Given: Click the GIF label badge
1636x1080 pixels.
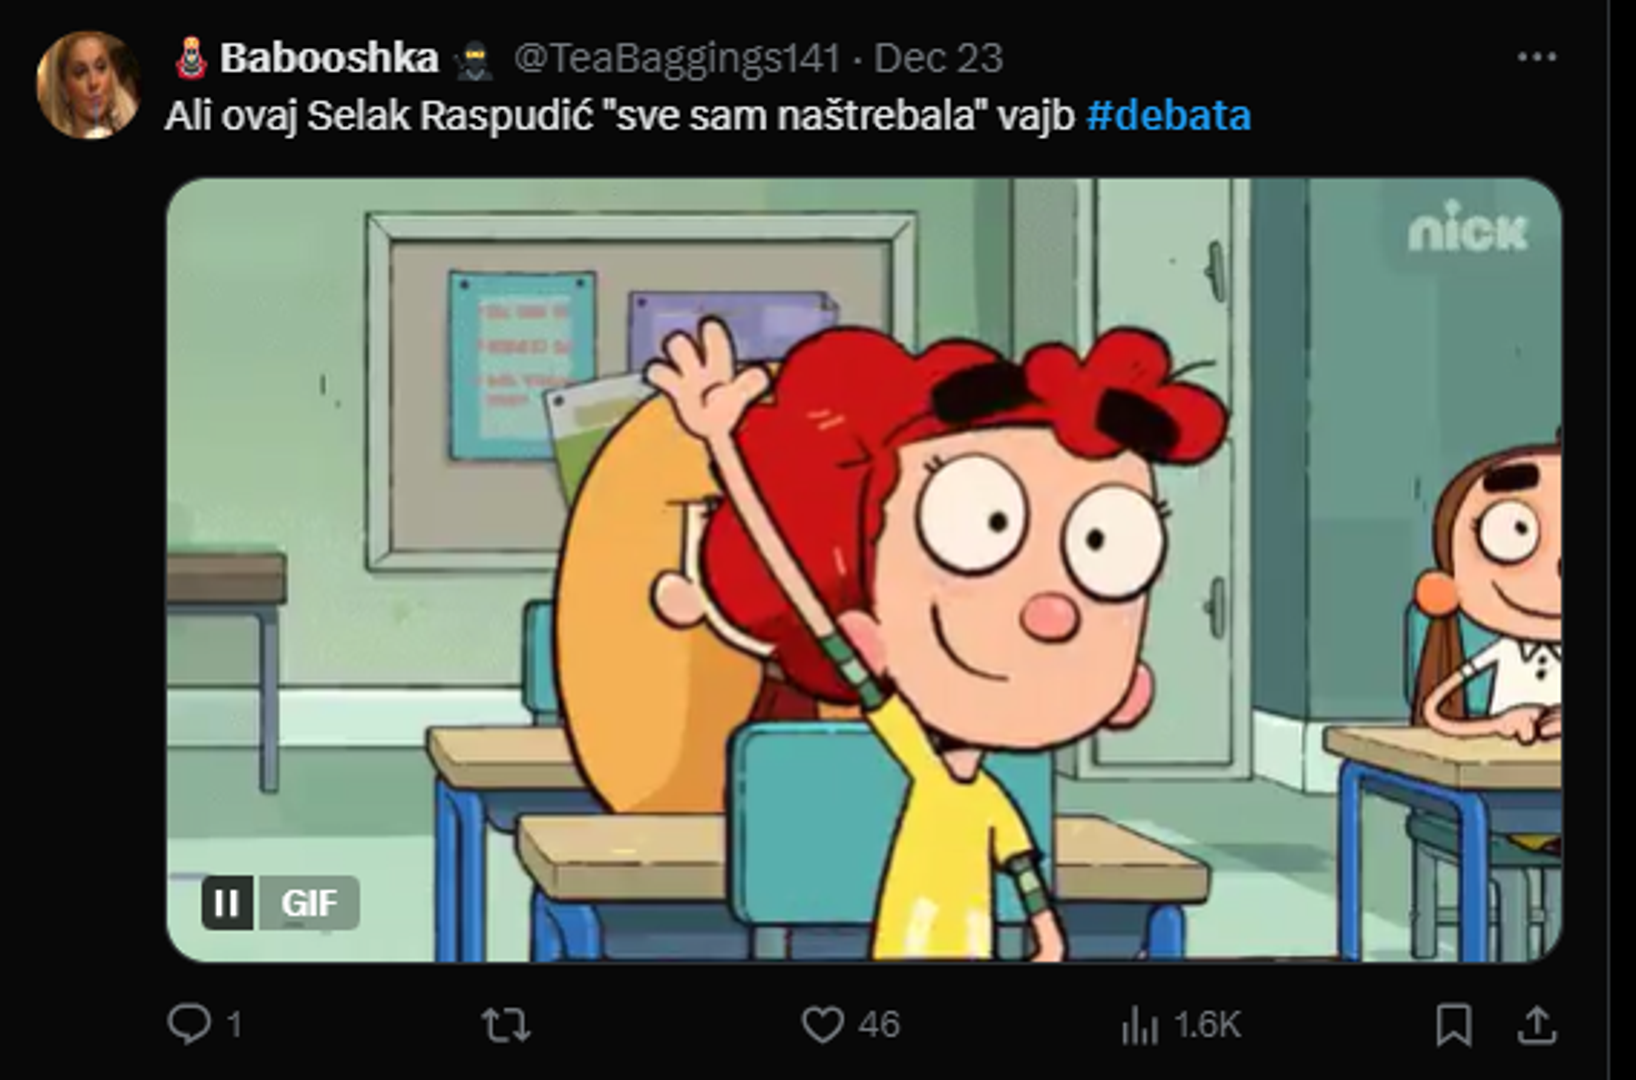Looking at the screenshot, I should tap(309, 903).
